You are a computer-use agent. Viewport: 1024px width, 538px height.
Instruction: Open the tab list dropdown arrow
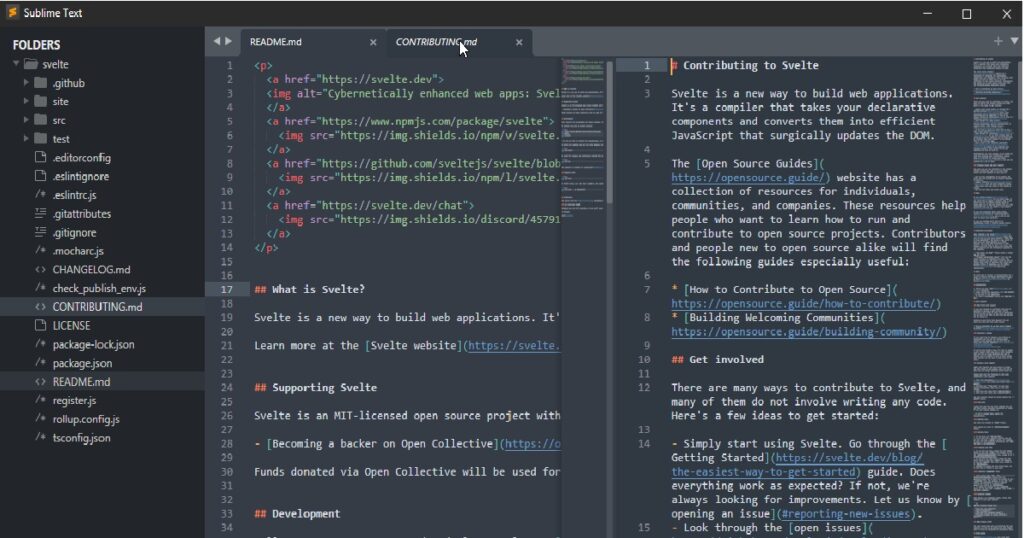point(1014,40)
